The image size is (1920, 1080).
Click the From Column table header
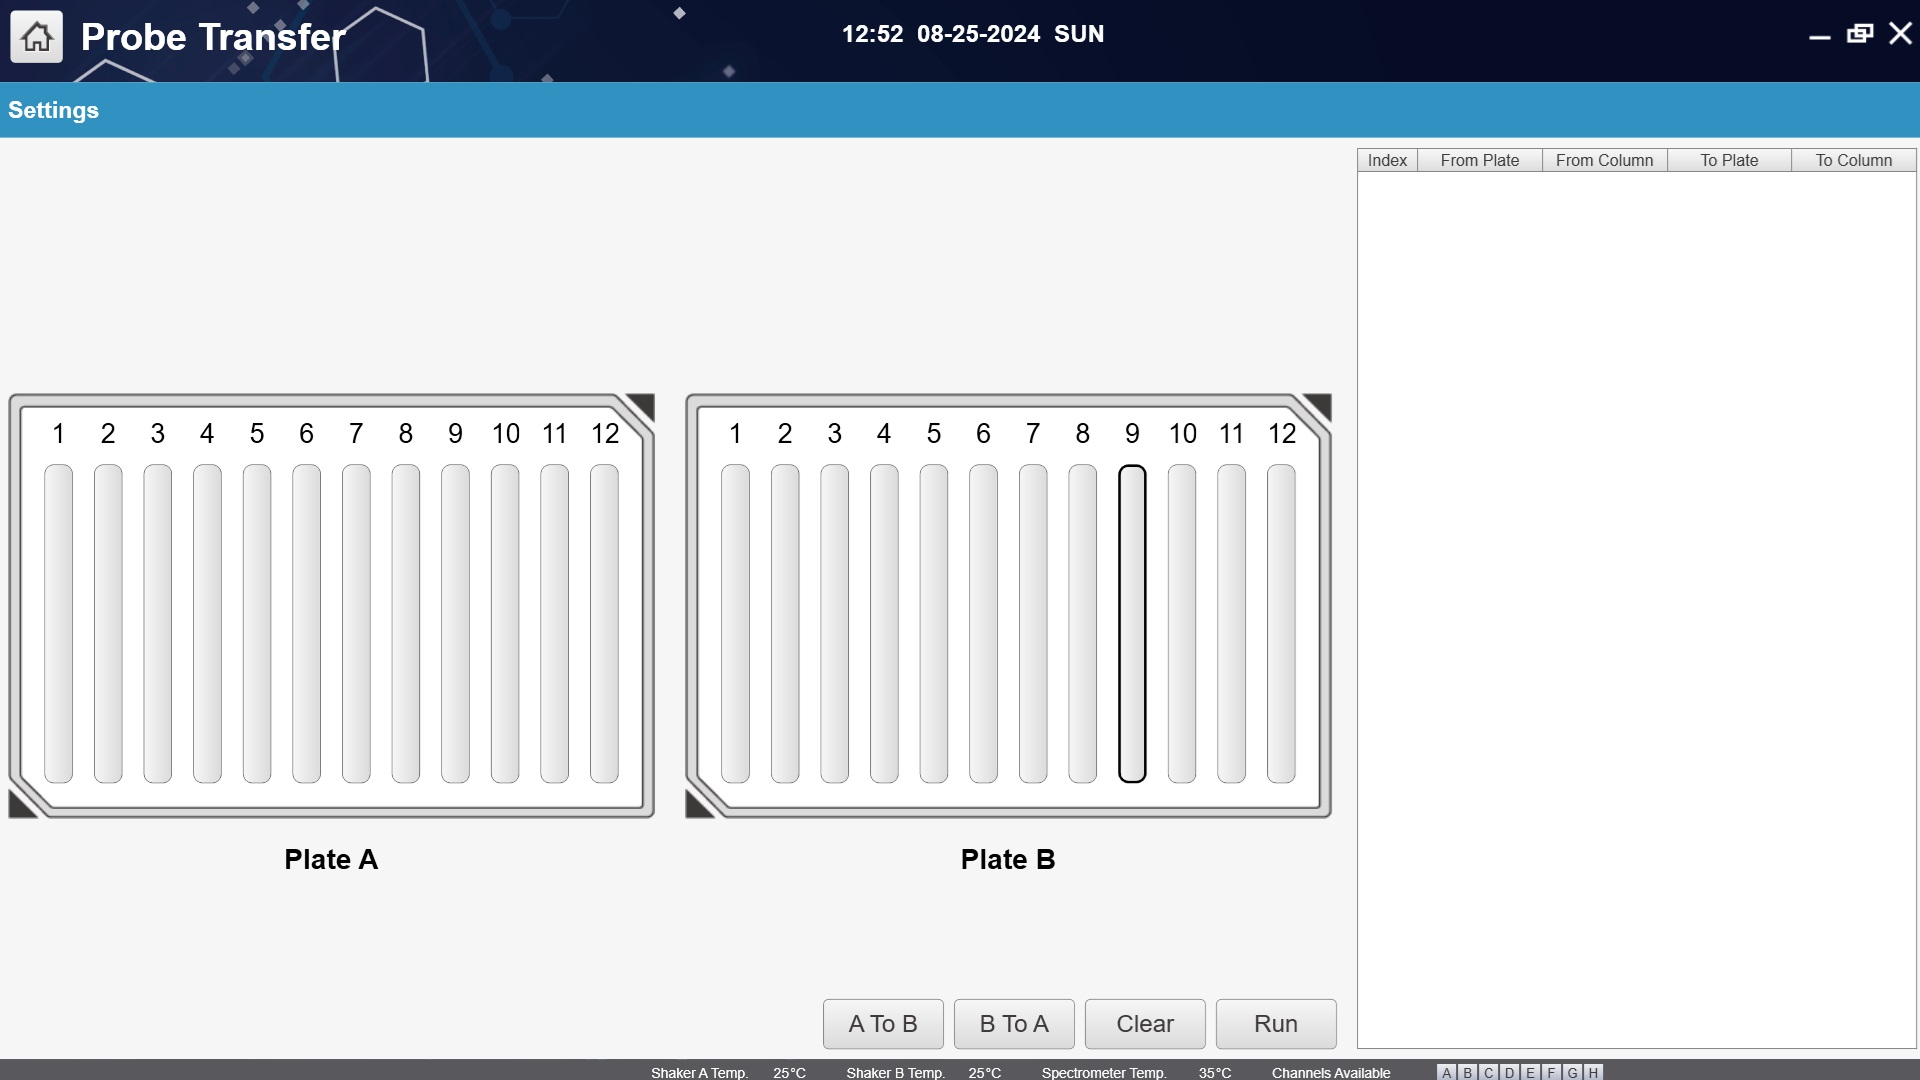click(1605, 160)
